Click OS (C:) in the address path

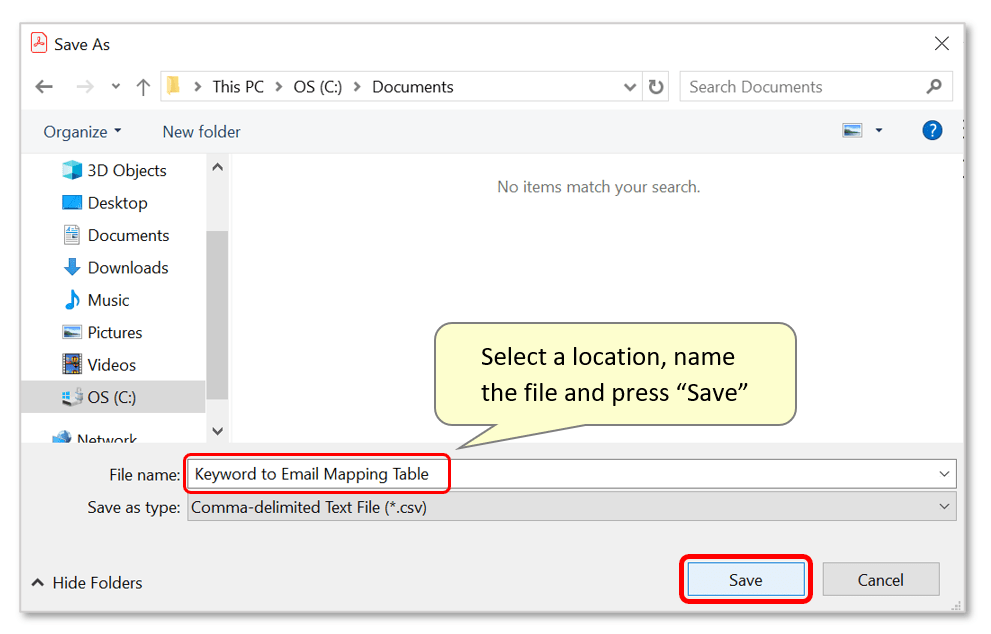coord(317,87)
